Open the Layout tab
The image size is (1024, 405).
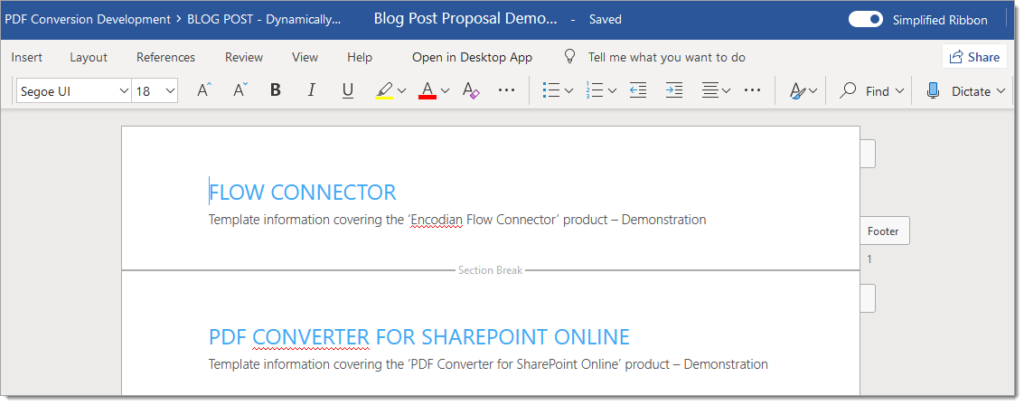pos(88,57)
